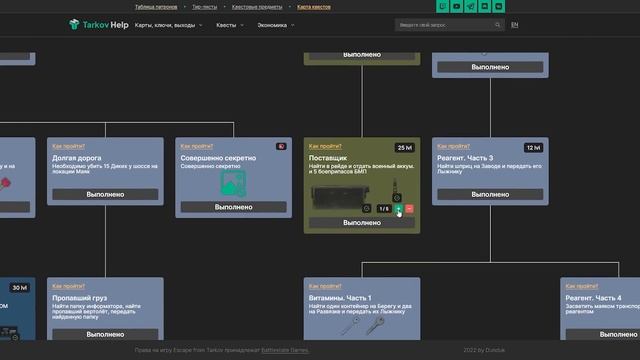Open the Квестовые предметы top link
640x360 pixels.
tap(257, 7)
